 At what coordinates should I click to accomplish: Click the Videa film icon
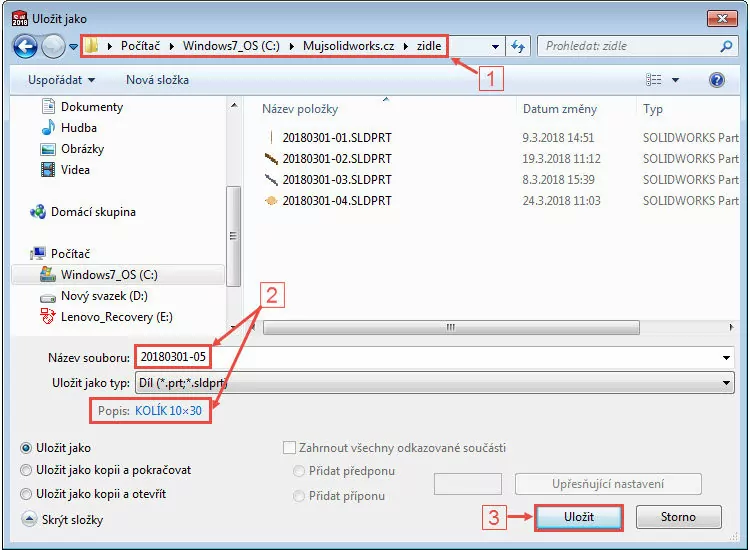coord(48,170)
